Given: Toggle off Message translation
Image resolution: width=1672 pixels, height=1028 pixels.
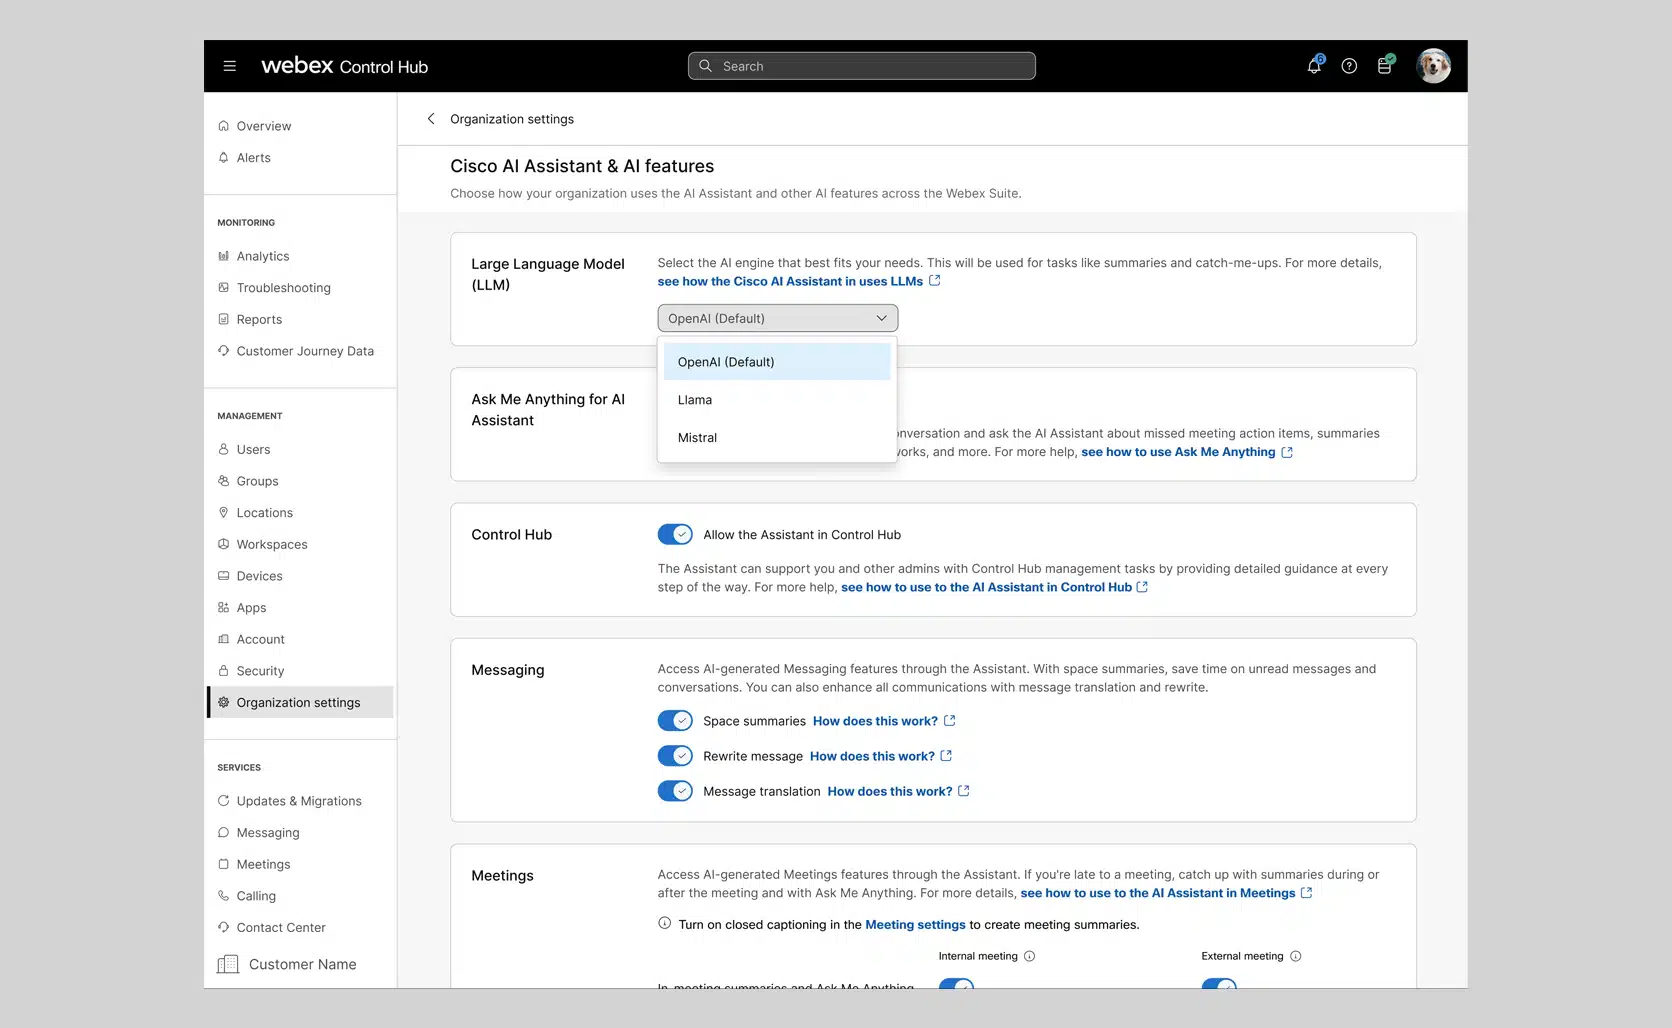Looking at the screenshot, I should (x=675, y=791).
